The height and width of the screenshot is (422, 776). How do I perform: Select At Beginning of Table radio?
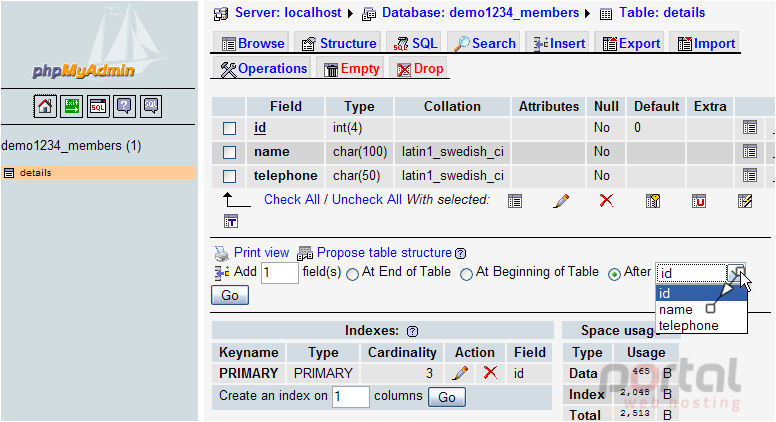466,274
